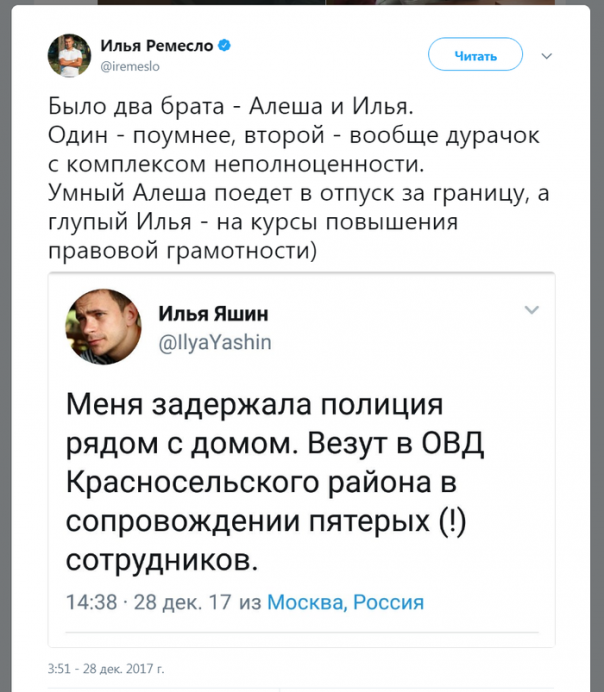Expand the chevron menu beside Читать
The width and height of the screenshot is (604, 692).
pyautogui.click(x=546, y=56)
